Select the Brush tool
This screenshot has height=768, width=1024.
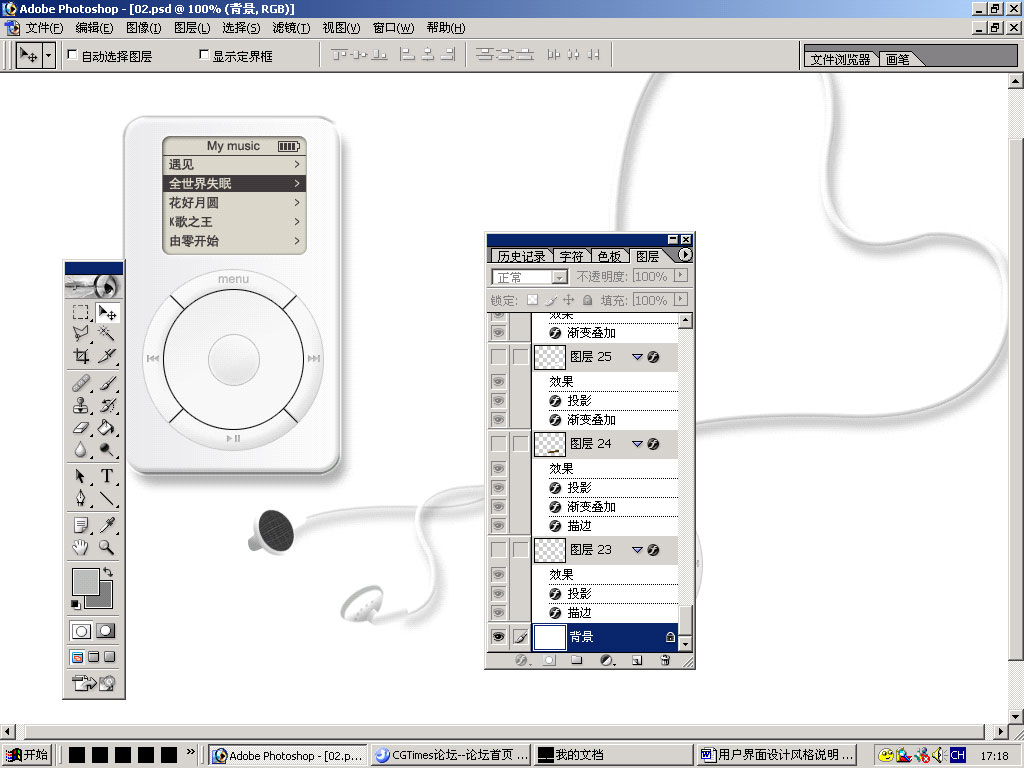[x=107, y=383]
